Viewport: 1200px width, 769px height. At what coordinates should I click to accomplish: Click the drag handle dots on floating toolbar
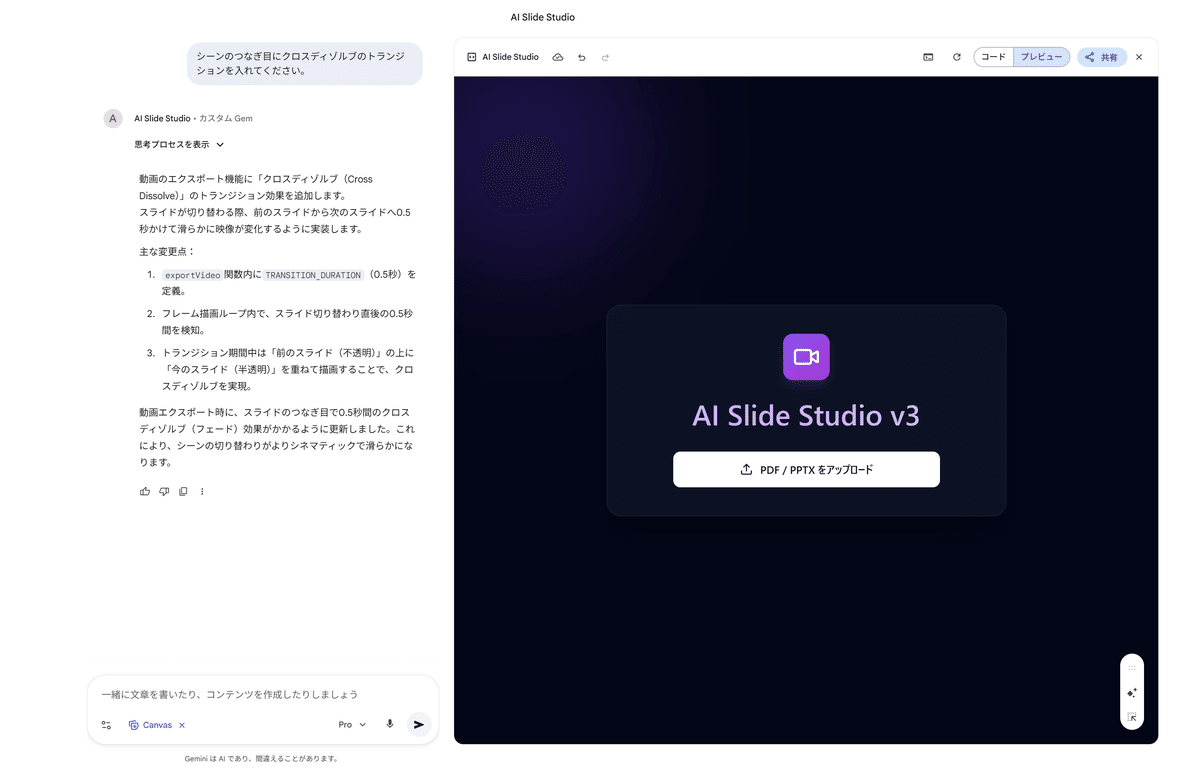1132,668
